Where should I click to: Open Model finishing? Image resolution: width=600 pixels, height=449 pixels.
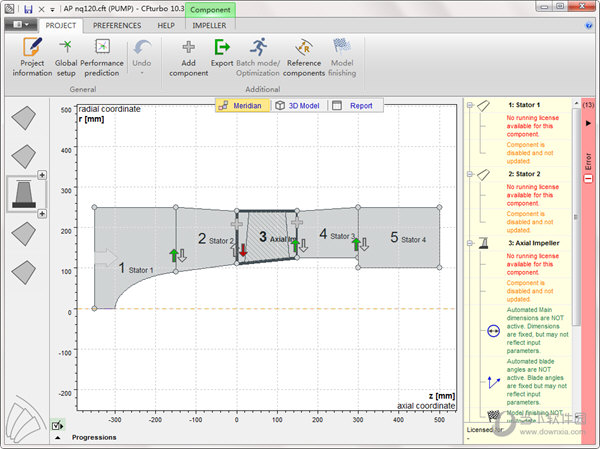tap(342, 57)
